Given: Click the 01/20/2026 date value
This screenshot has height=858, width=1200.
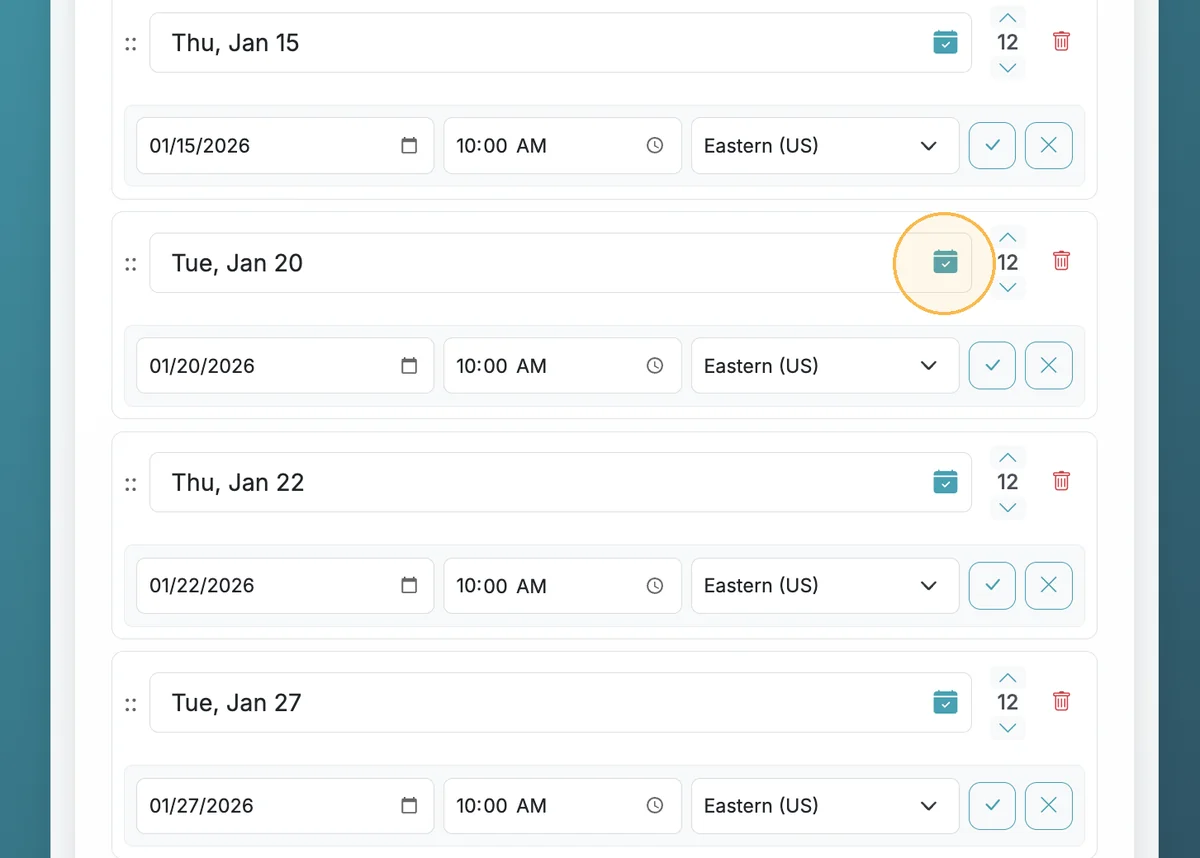Looking at the screenshot, I should 202,366.
